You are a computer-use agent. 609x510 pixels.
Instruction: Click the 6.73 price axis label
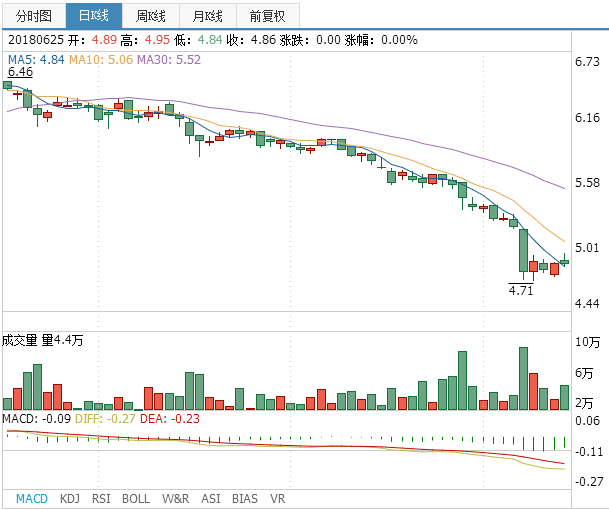click(587, 62)
